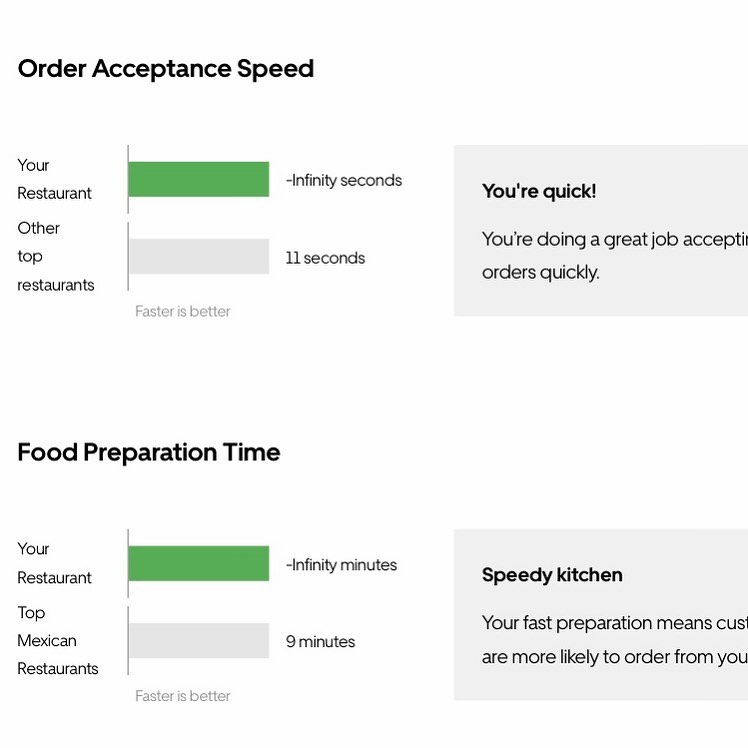Click Your Restaurant label under Preparation Time

click(x=54, y=563)
